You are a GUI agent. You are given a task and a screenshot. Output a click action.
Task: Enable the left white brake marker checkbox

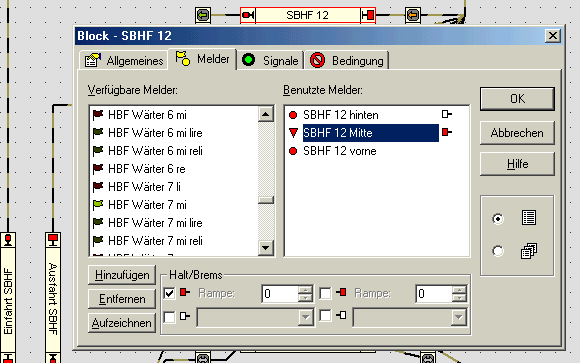[x=169, y=317]
